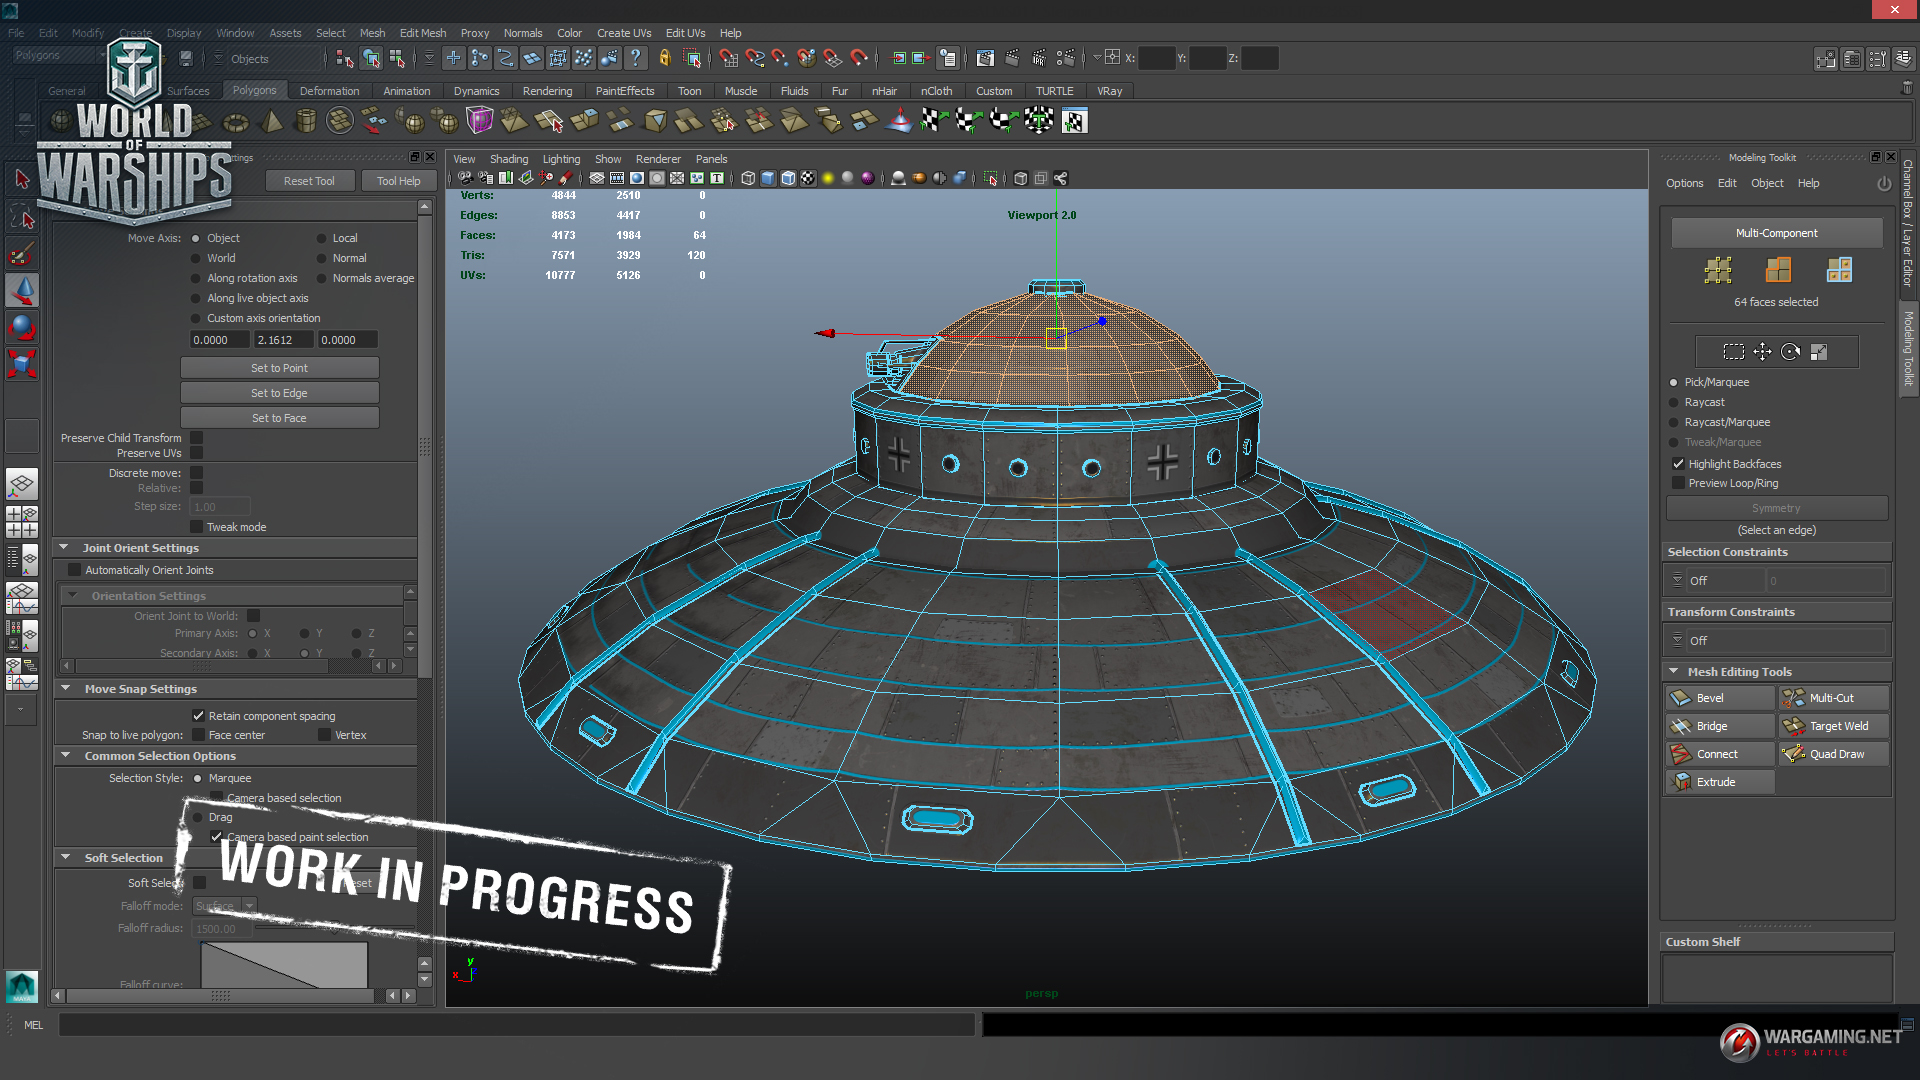This screenshot has height=1080, width=1920.
Task: Switch to the Rendering shelf tab
Action: coord(547,91)
